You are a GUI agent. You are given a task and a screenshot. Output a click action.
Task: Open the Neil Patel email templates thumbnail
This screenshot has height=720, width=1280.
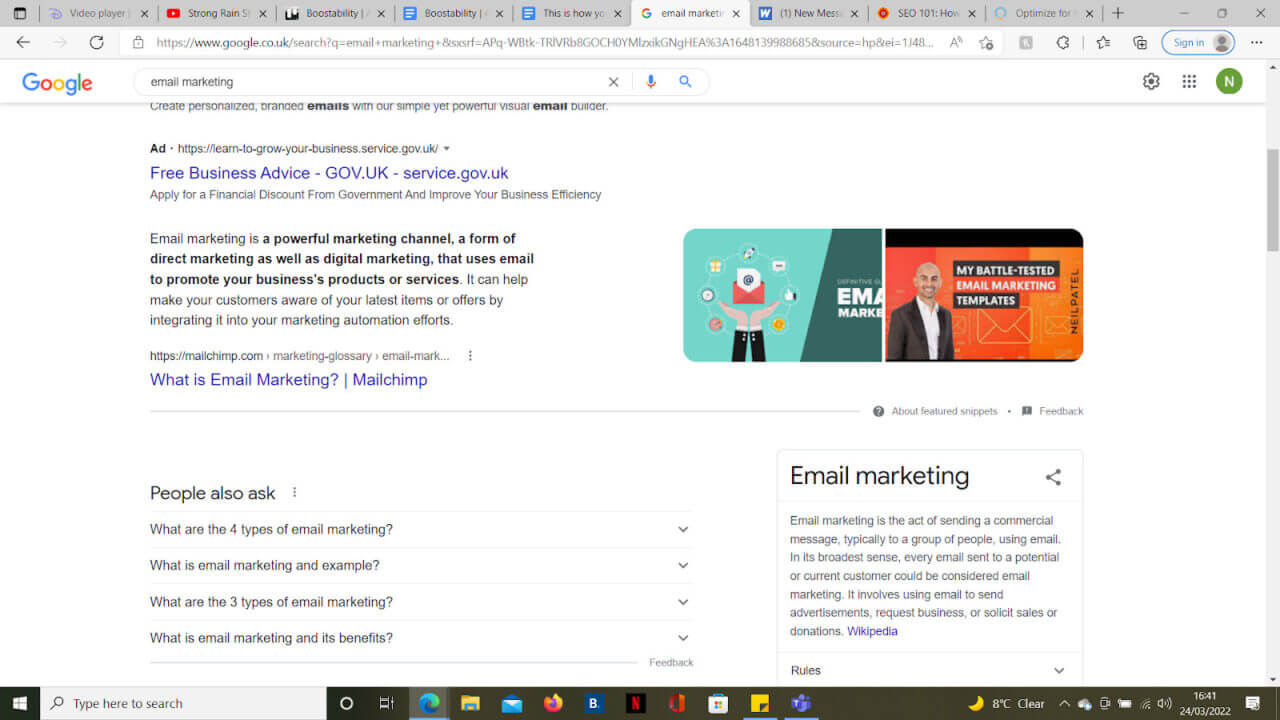point(984,295)
